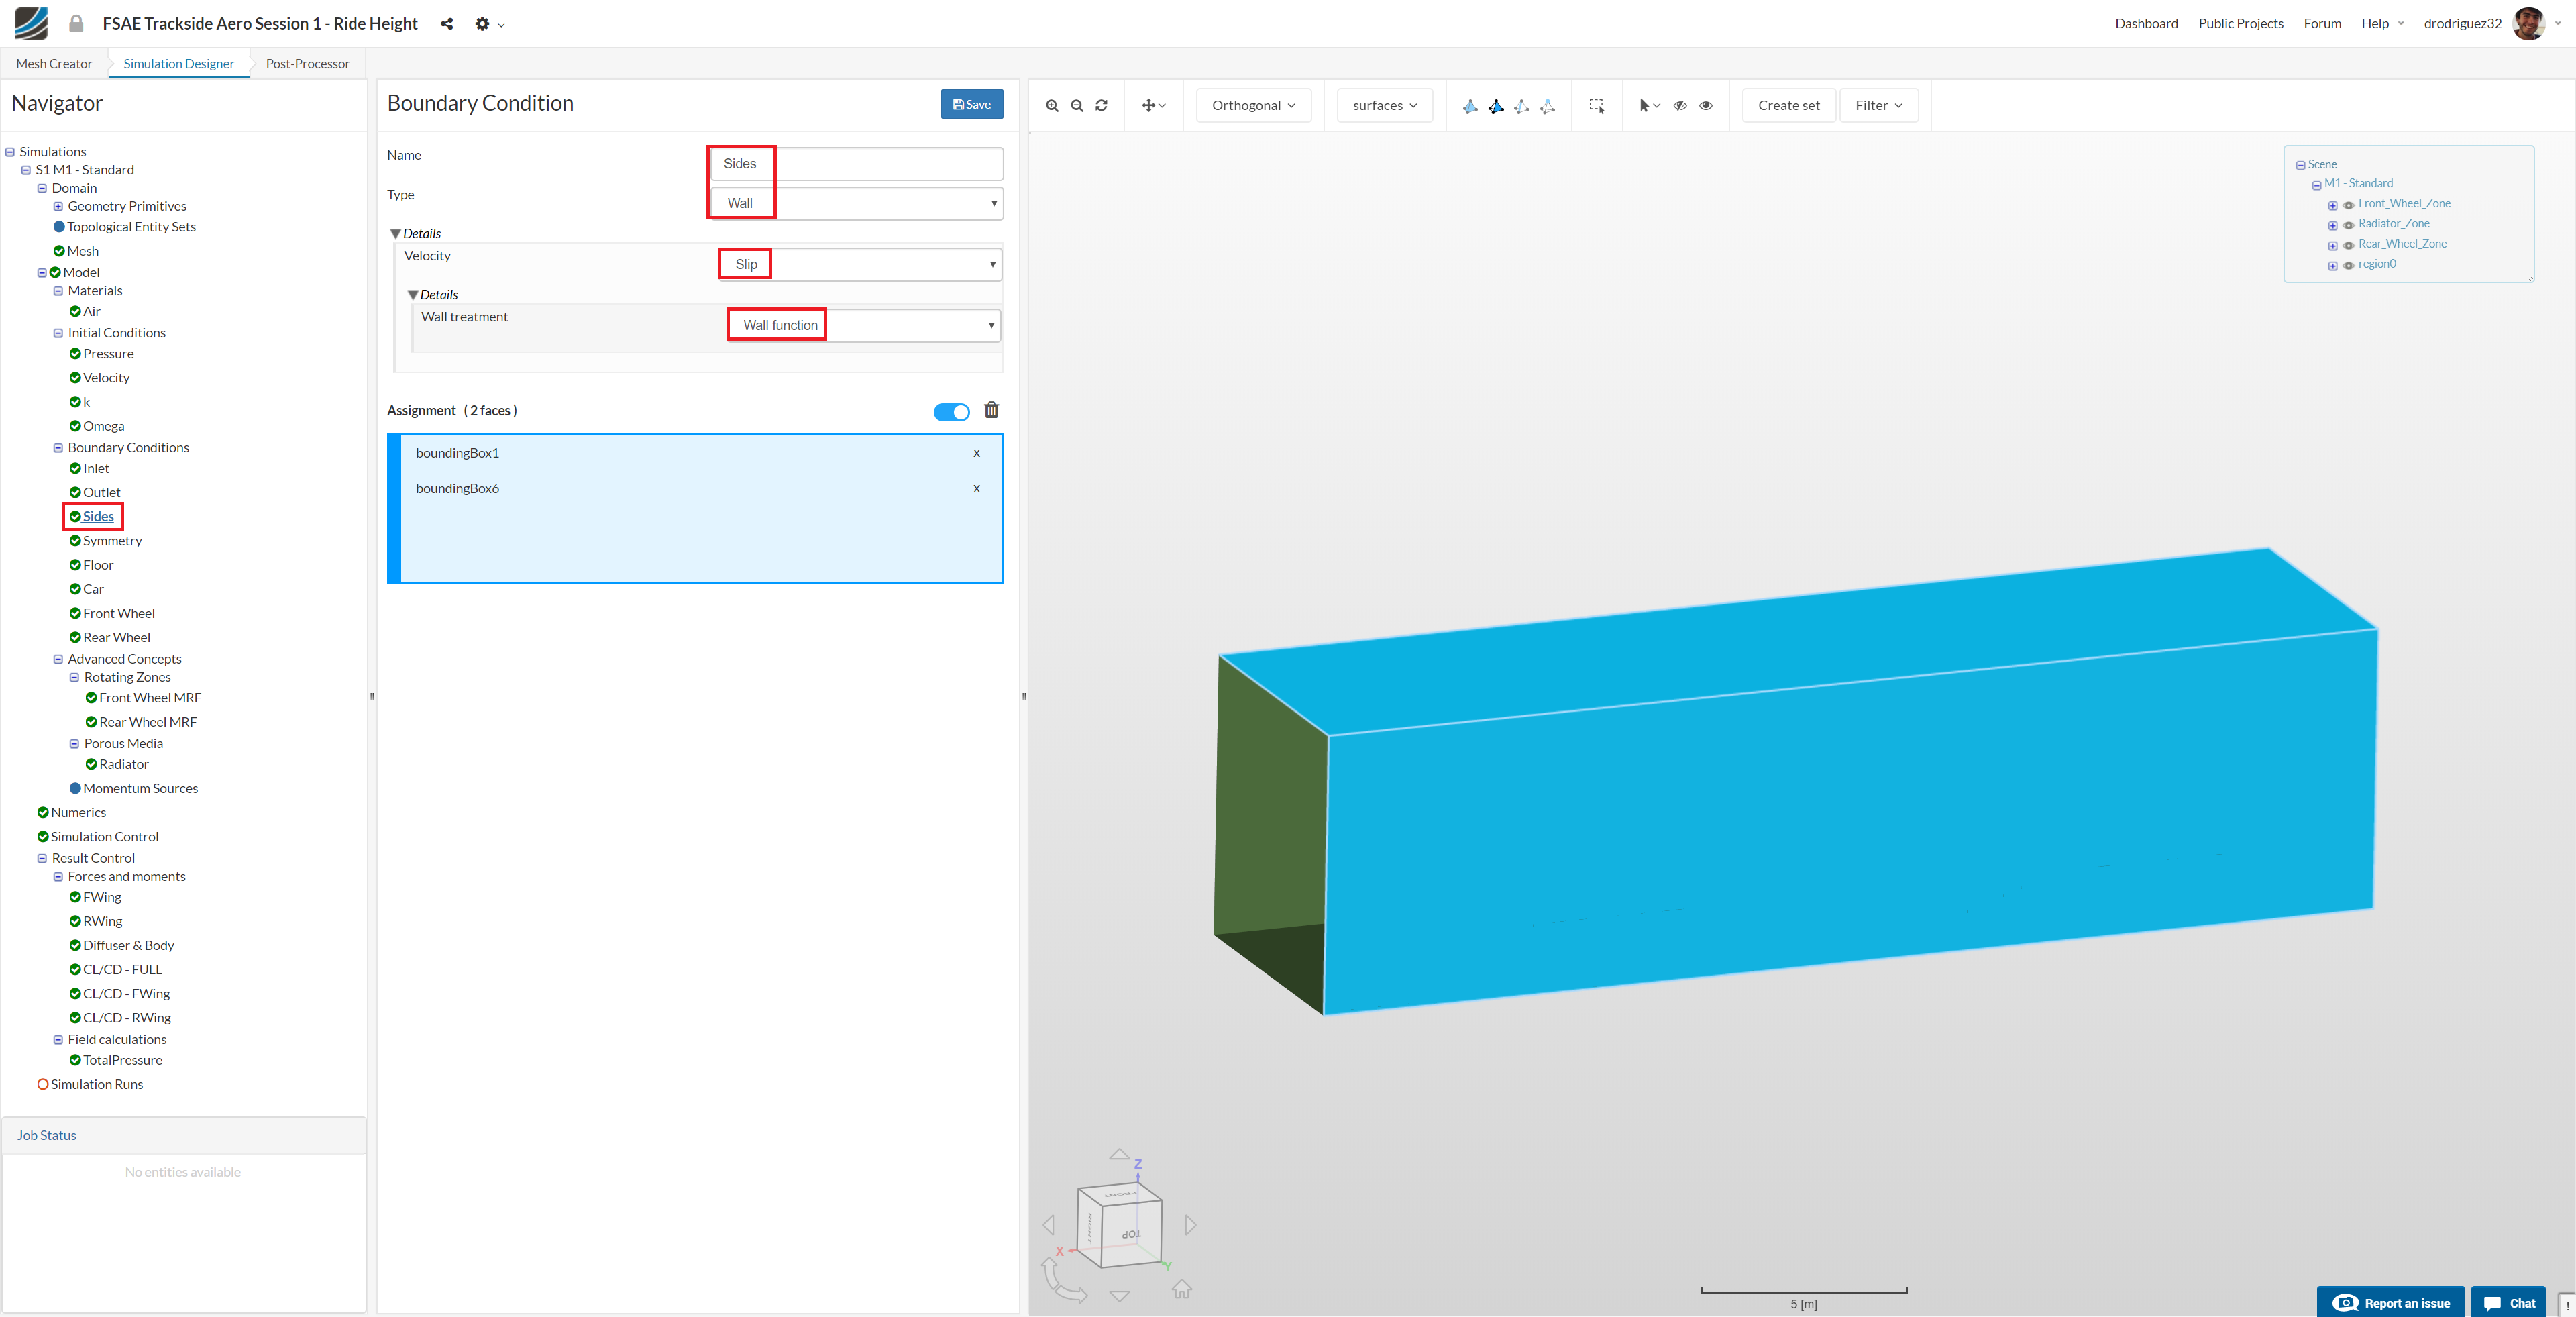The image size is (2576, 1317).
Task: Open the Orthogonal projection dropdown
Action: (1253, 105)
